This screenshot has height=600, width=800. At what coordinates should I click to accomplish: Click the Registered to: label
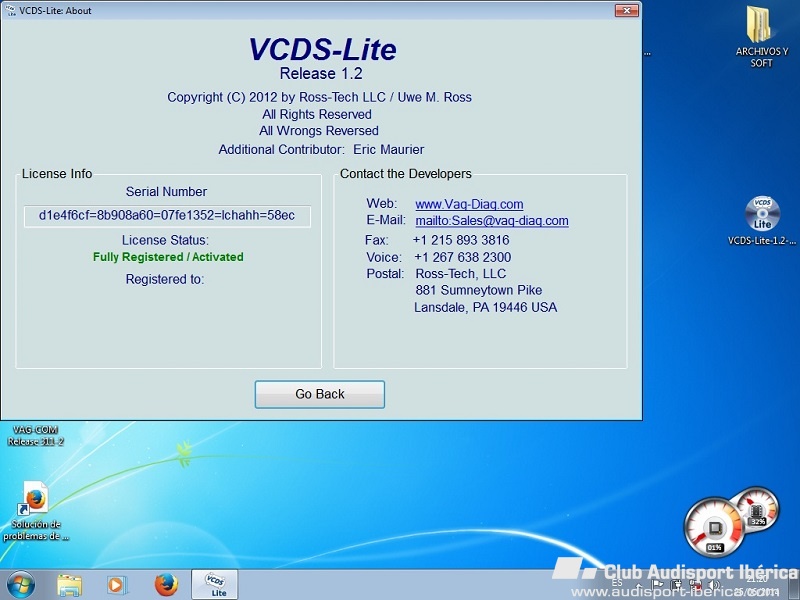(x=165, y=279)
